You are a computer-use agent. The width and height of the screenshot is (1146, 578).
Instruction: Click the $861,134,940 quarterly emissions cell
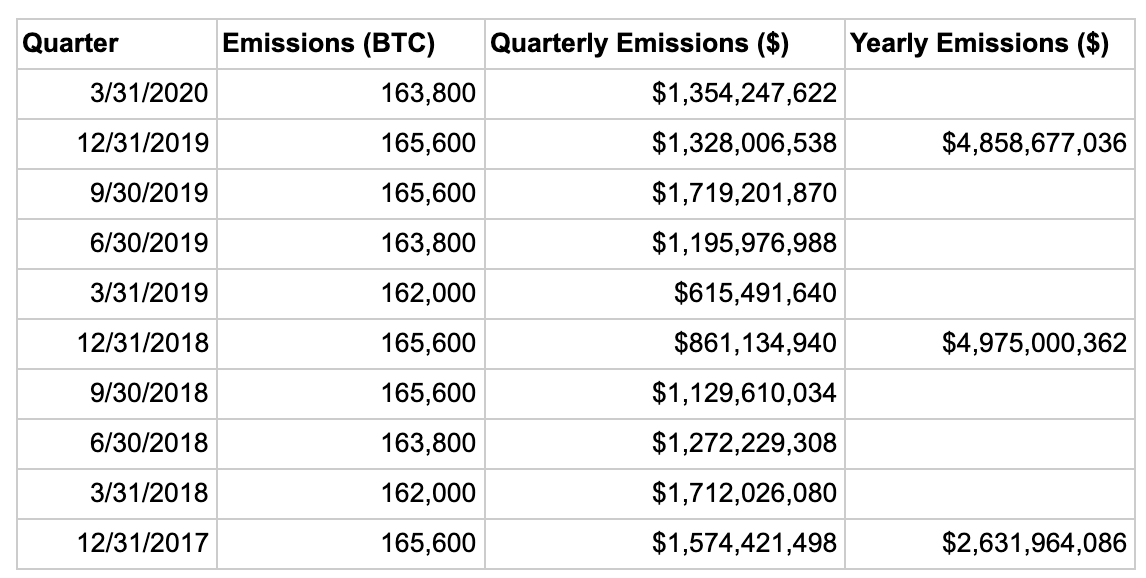(x=755, y=344)
